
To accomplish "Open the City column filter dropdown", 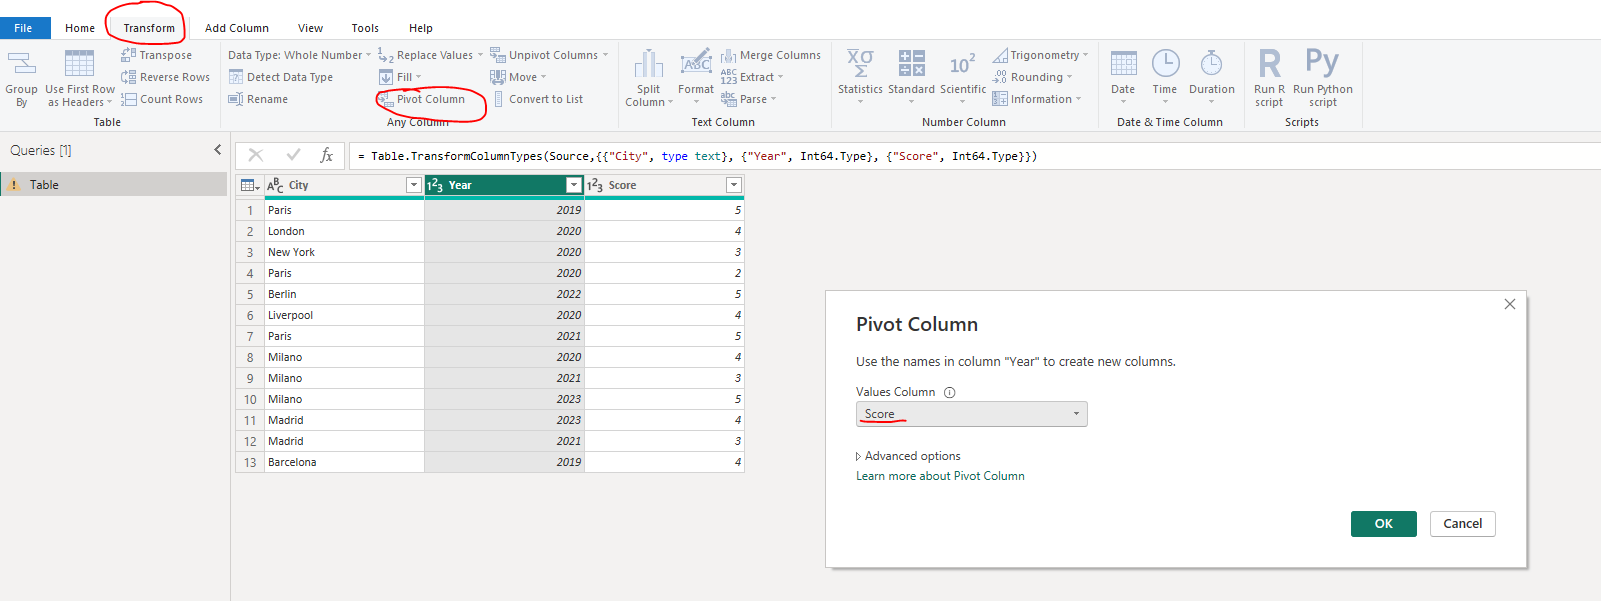I will (x=413, y=185).
